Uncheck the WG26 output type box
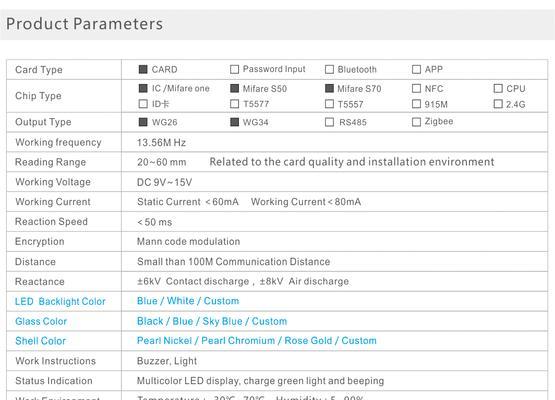 143,122
